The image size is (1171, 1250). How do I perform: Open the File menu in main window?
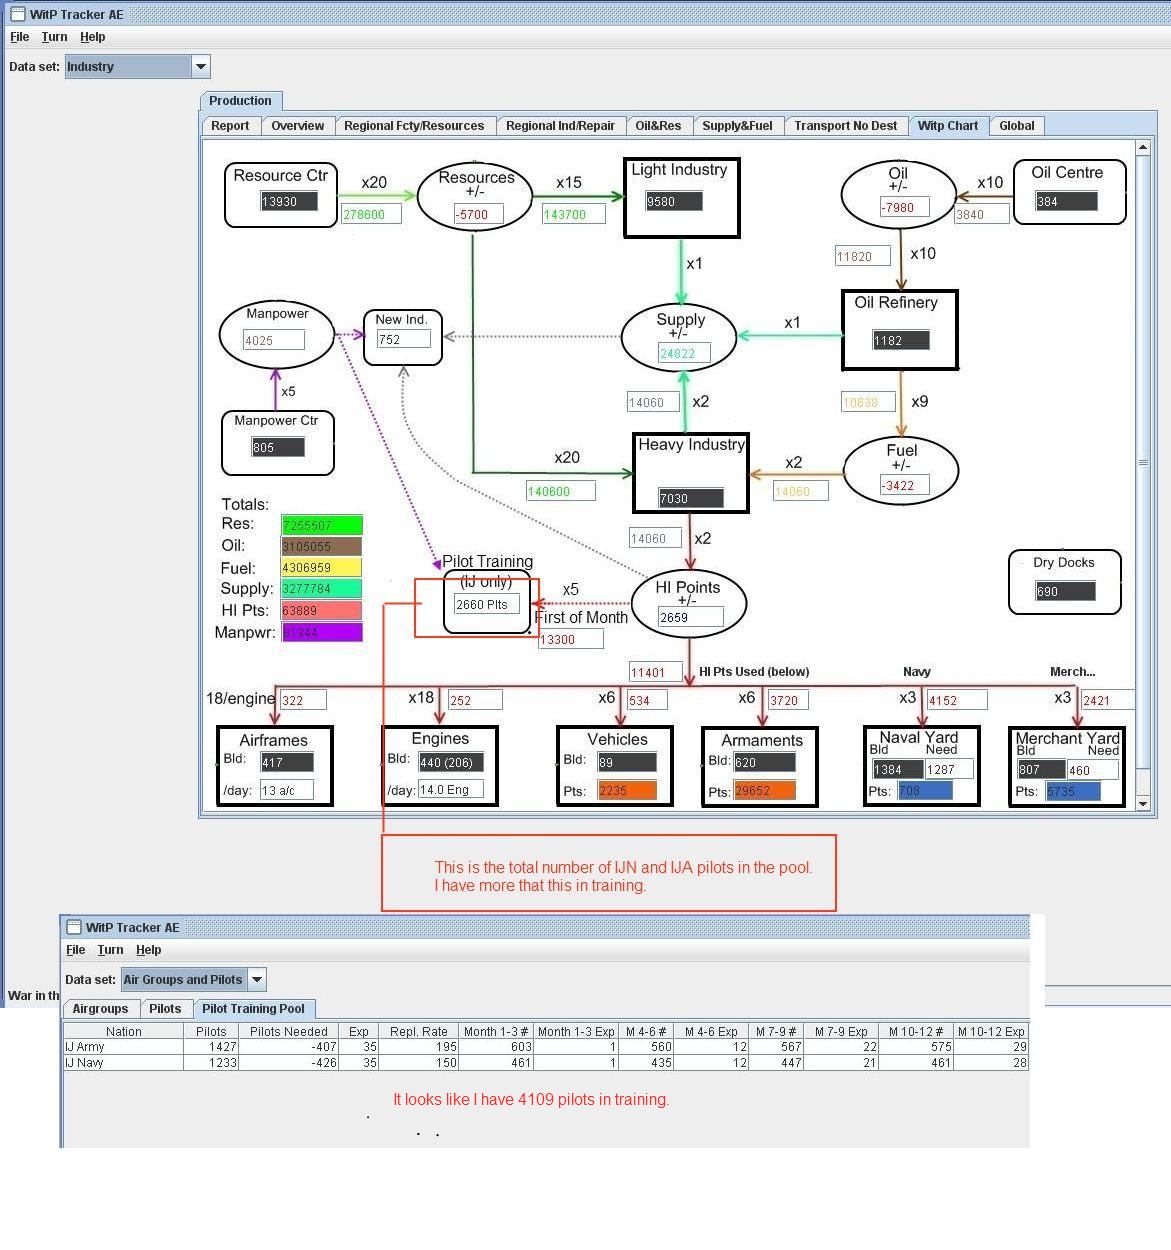point(19,37)
